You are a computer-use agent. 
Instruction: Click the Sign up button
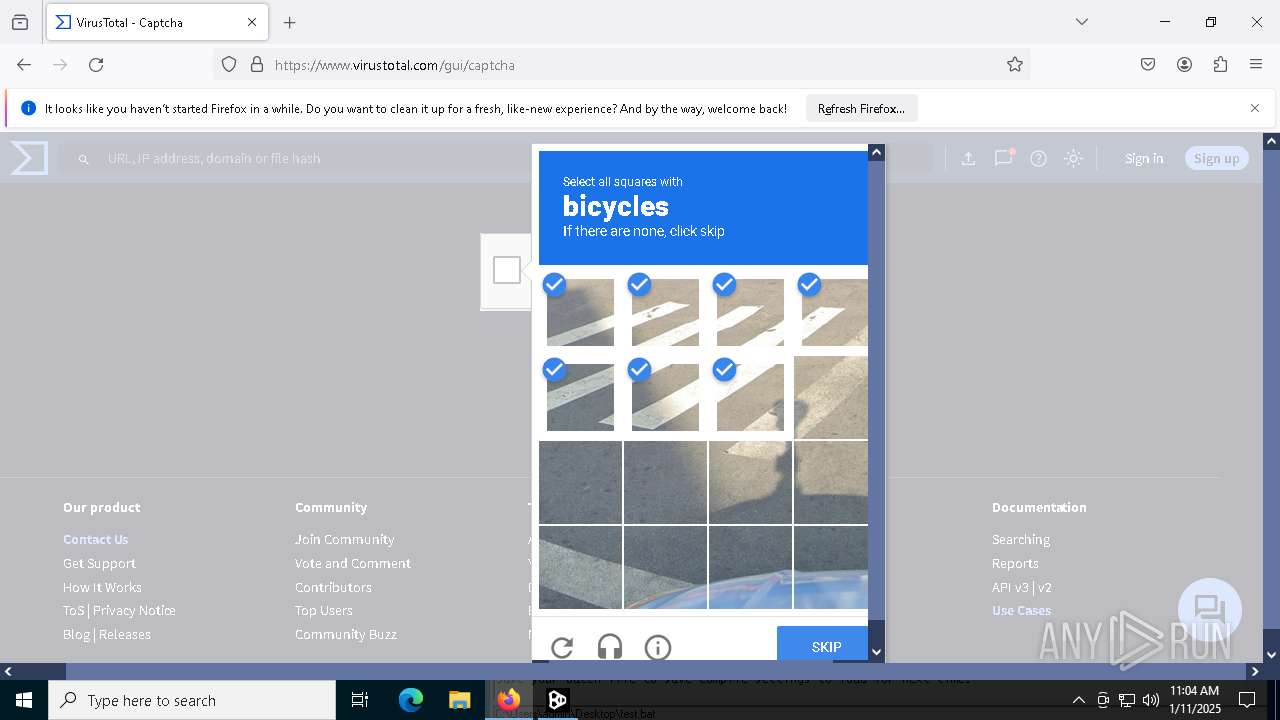click(1216, 158)
